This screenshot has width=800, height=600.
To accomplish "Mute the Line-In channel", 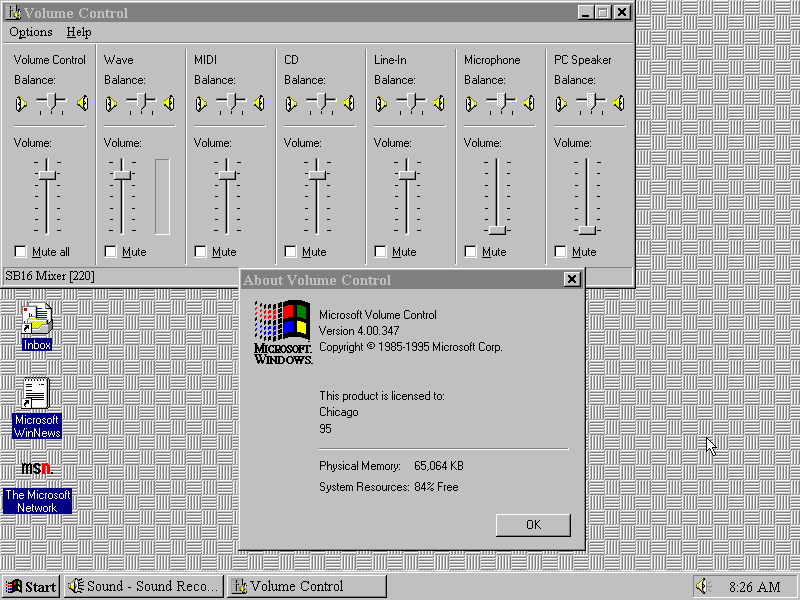I will (381, 252).
